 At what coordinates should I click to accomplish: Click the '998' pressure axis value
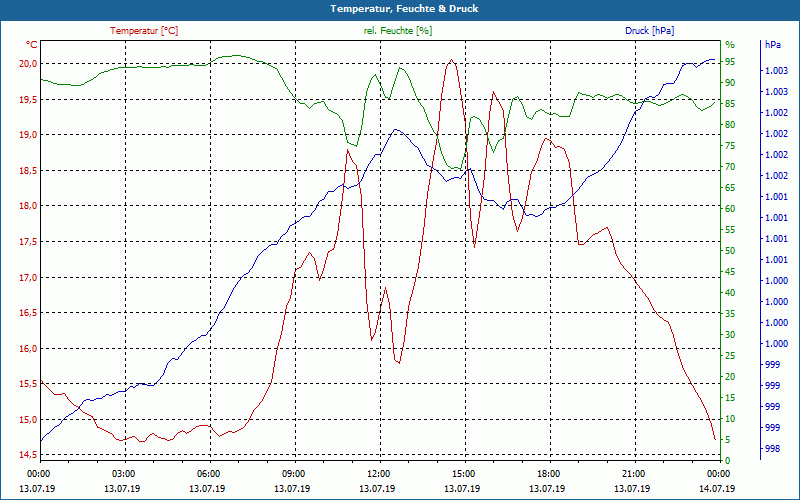pyautogui.click(x=772, y=448)
